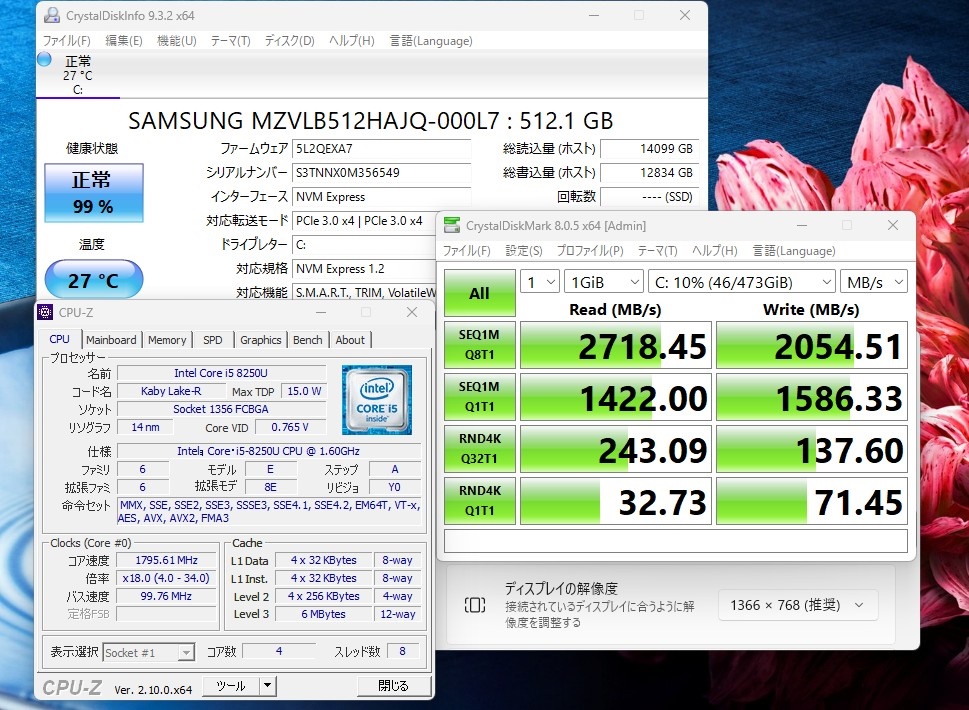The image size is (969, 710).
Task: Start the SEQ1M Q8T1 benchmark test
Action: [480, 345]
